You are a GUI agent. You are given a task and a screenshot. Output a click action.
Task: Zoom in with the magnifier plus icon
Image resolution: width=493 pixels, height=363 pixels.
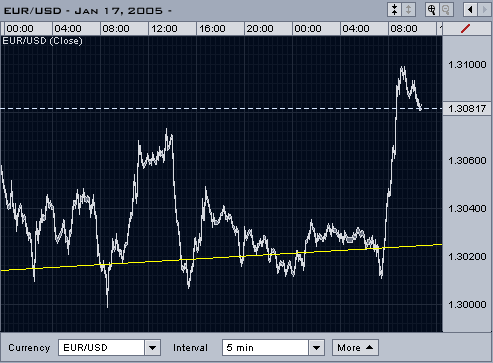click(x=432, y=10)
